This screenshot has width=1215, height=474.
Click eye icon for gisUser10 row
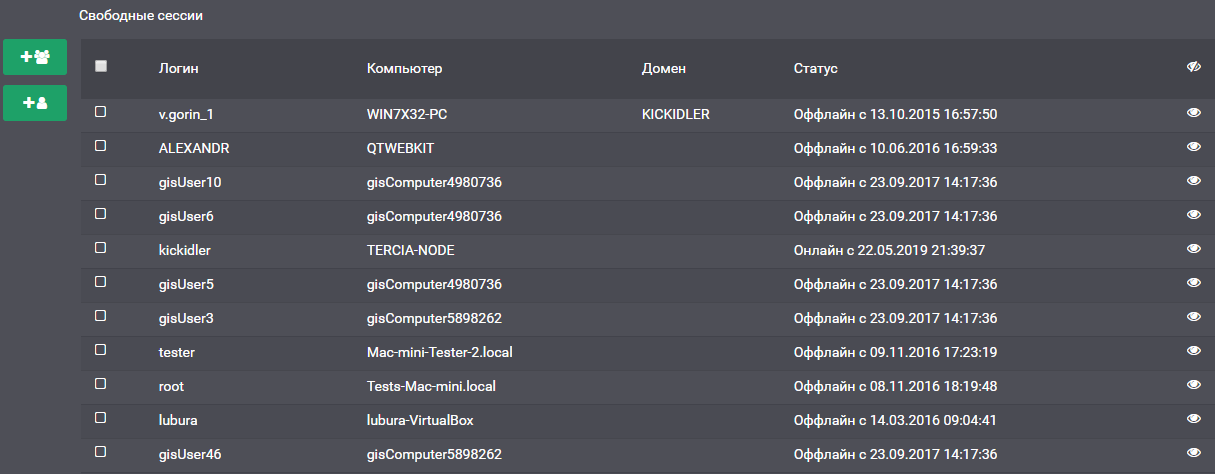tap(1193, 181)
